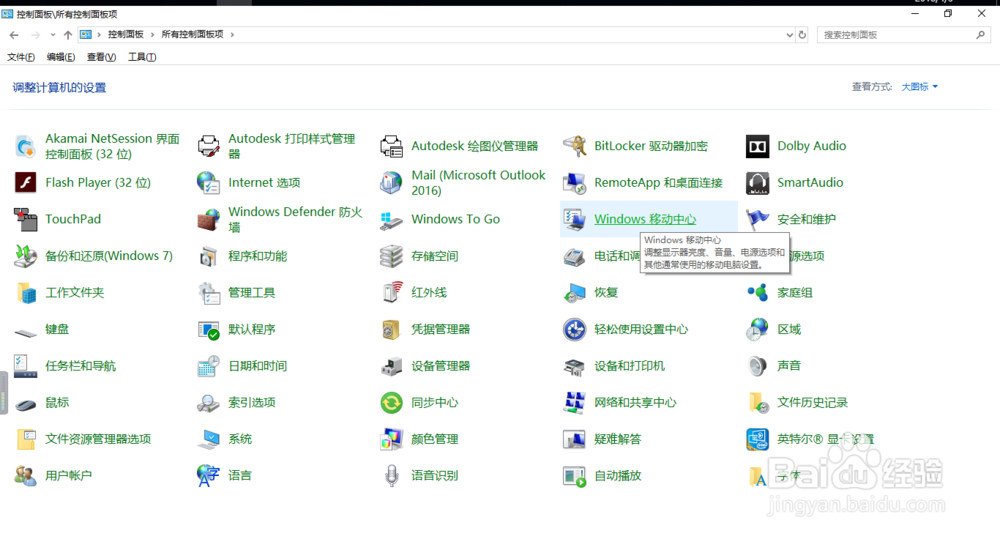Screen dimensions: 1000x539
Task: Expand chevron after 所有控制面板项 breadcrumb
Action: (x=232, y=35)
